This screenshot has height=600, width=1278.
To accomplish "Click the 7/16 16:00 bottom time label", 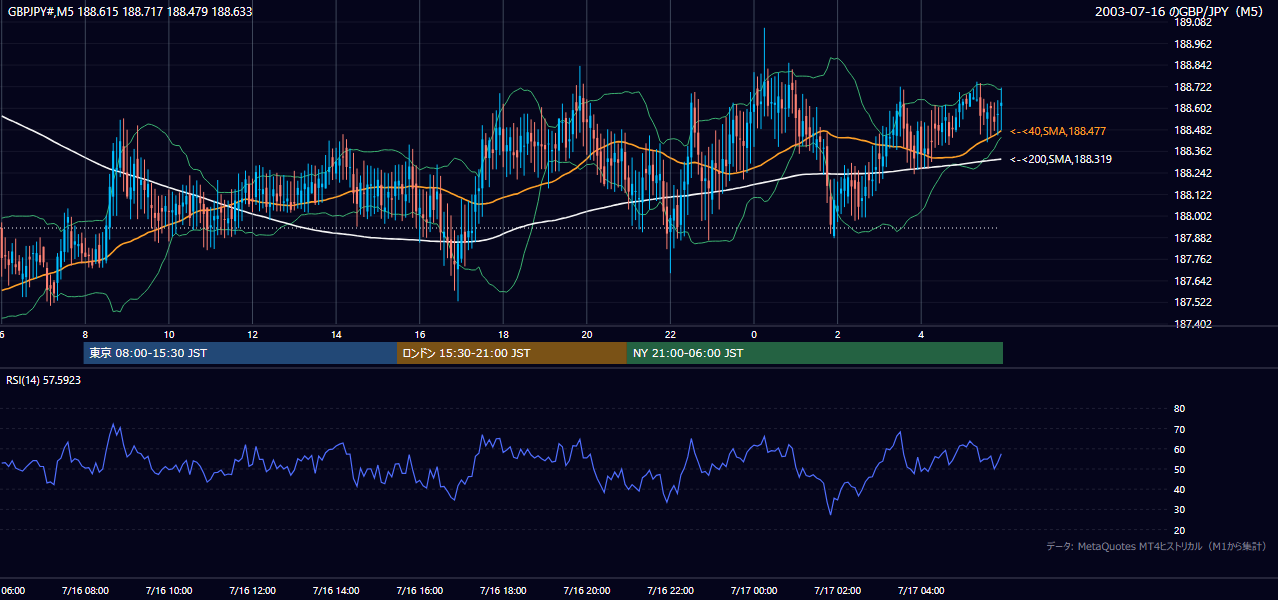I will (419, 591).
